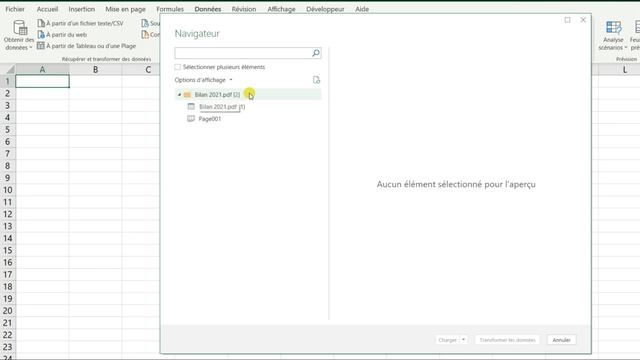Enable Sélectionner plusieurs éléments checkbox

coord(178,67)
